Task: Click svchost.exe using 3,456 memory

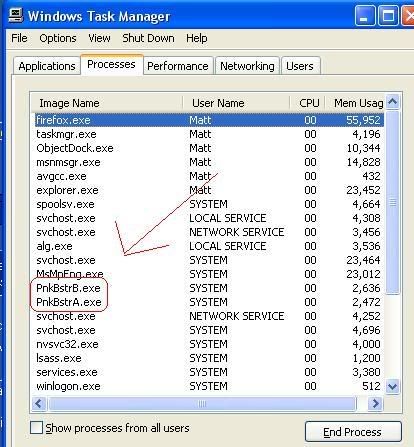Action: [x=209, y=232]
